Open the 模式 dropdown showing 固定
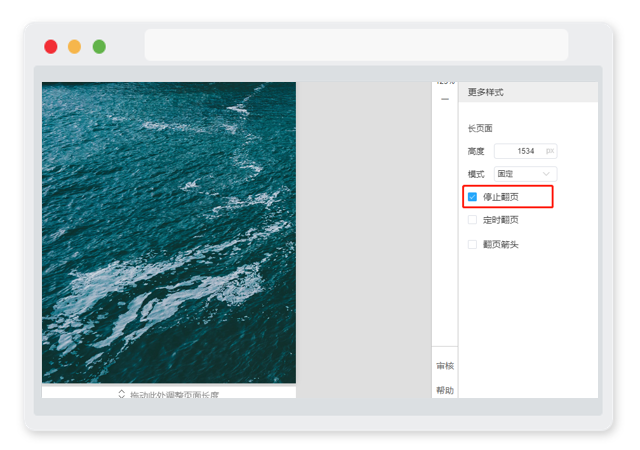The height and width of the screenshot is (450, 640). coord(525,174)
